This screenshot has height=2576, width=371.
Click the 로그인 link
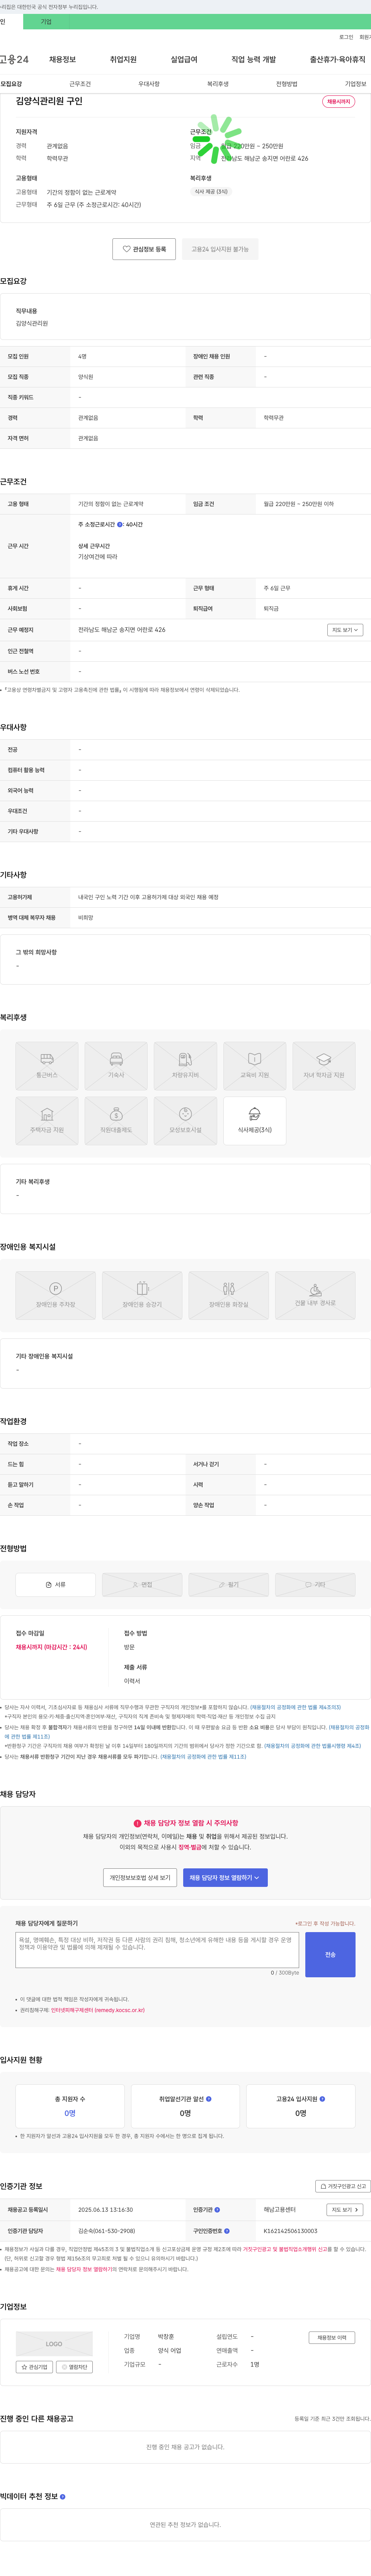point(346,37)
